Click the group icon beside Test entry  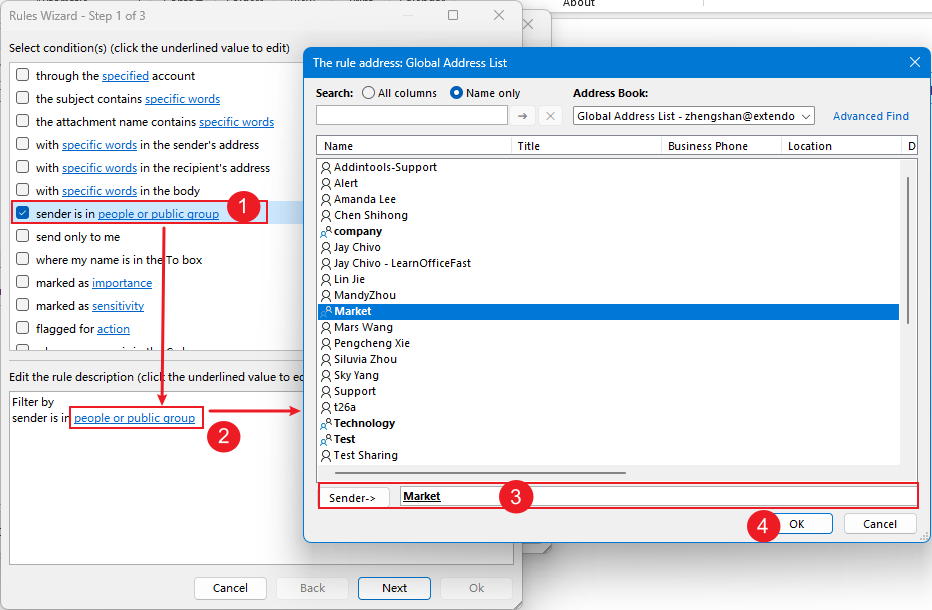coord(326,439)
